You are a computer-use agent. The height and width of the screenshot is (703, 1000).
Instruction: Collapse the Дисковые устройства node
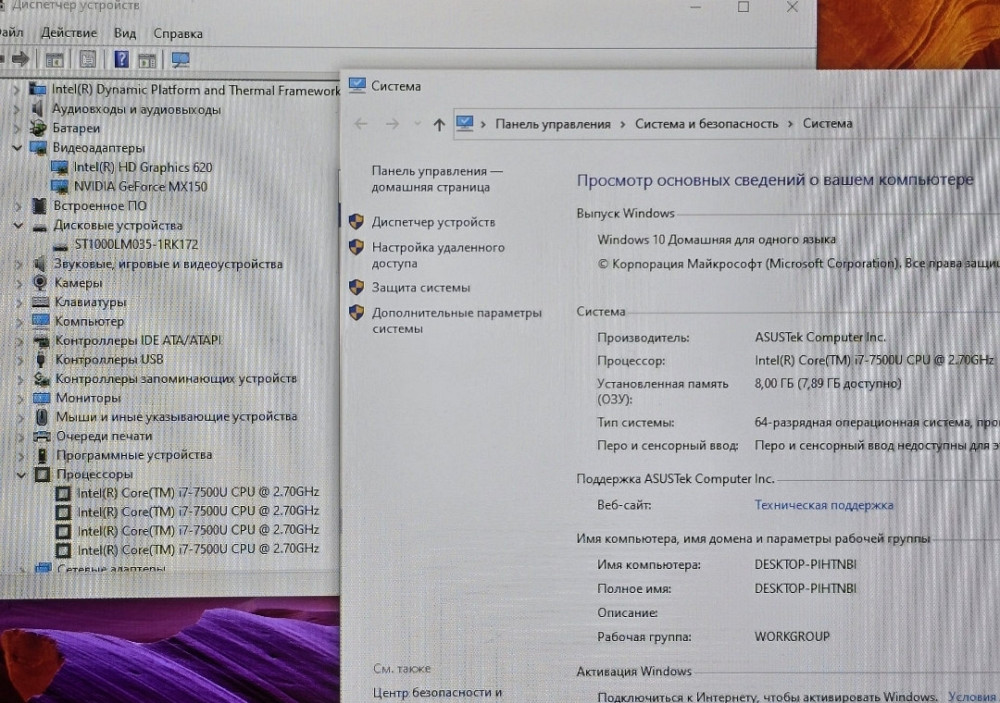[18, 225]
